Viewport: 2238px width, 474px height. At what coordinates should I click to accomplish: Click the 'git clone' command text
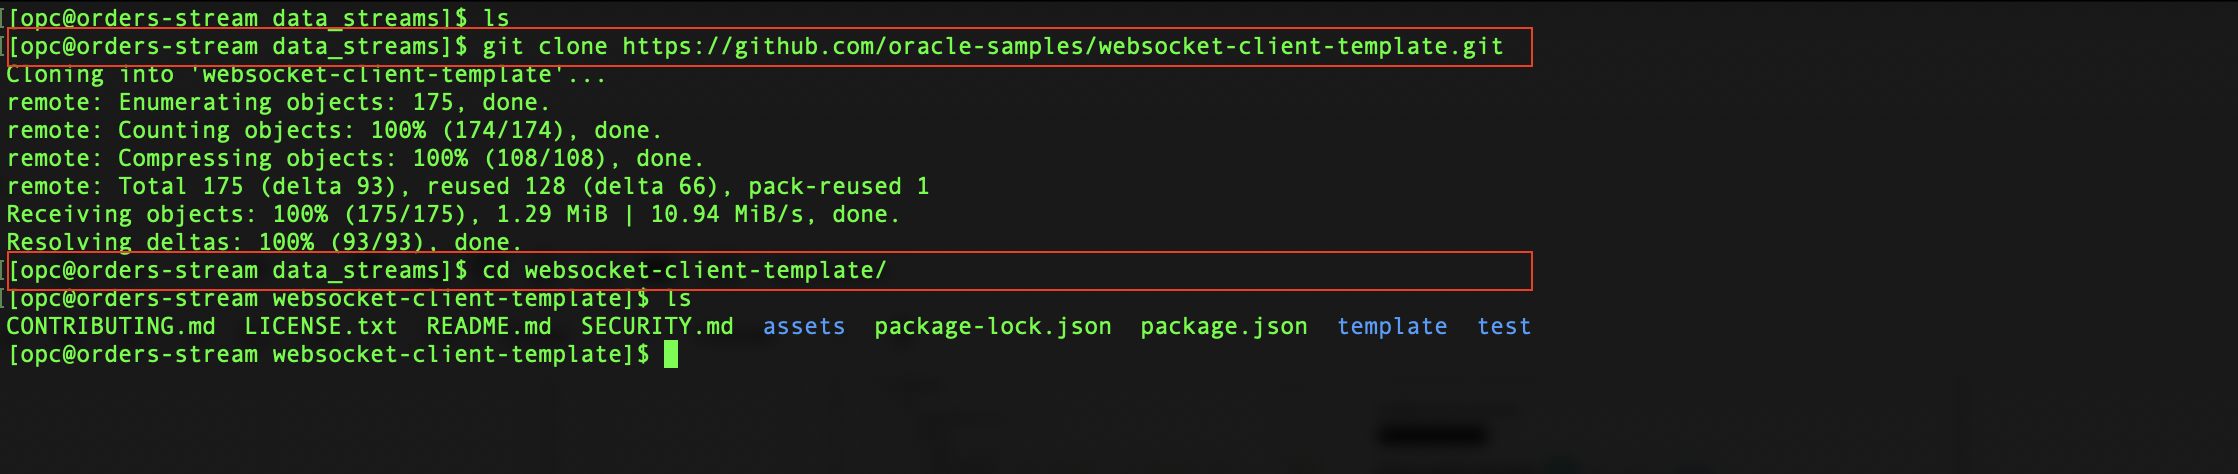pos(545,47)
